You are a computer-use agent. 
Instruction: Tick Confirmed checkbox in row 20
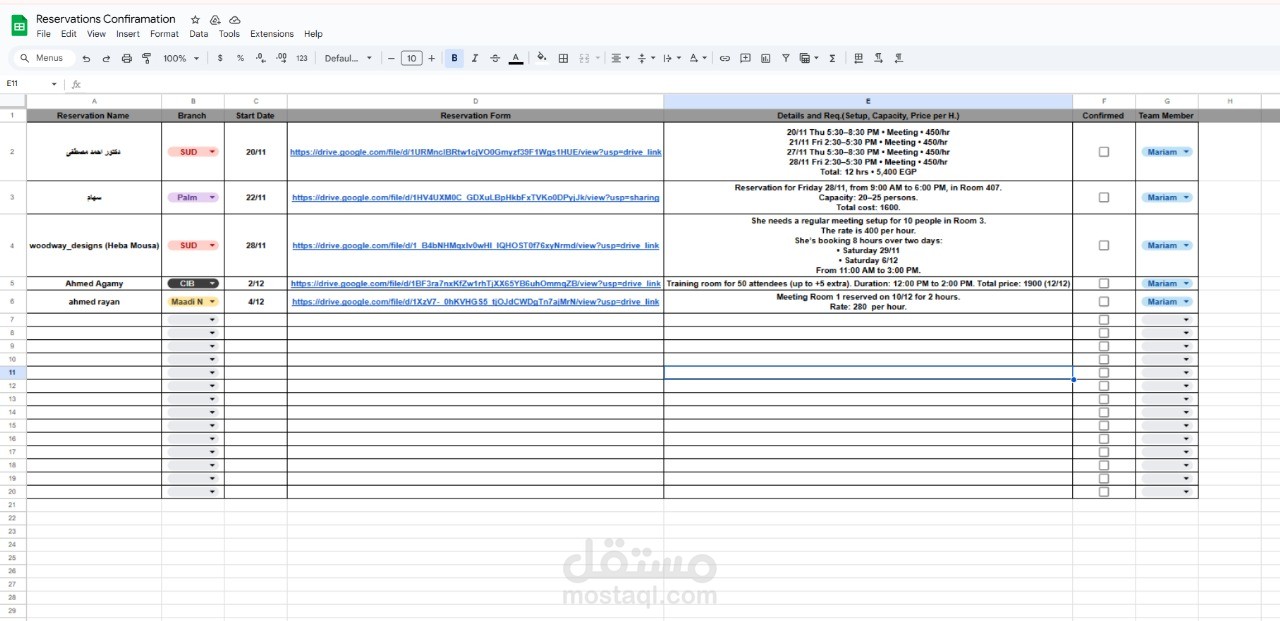point(1104,491)
